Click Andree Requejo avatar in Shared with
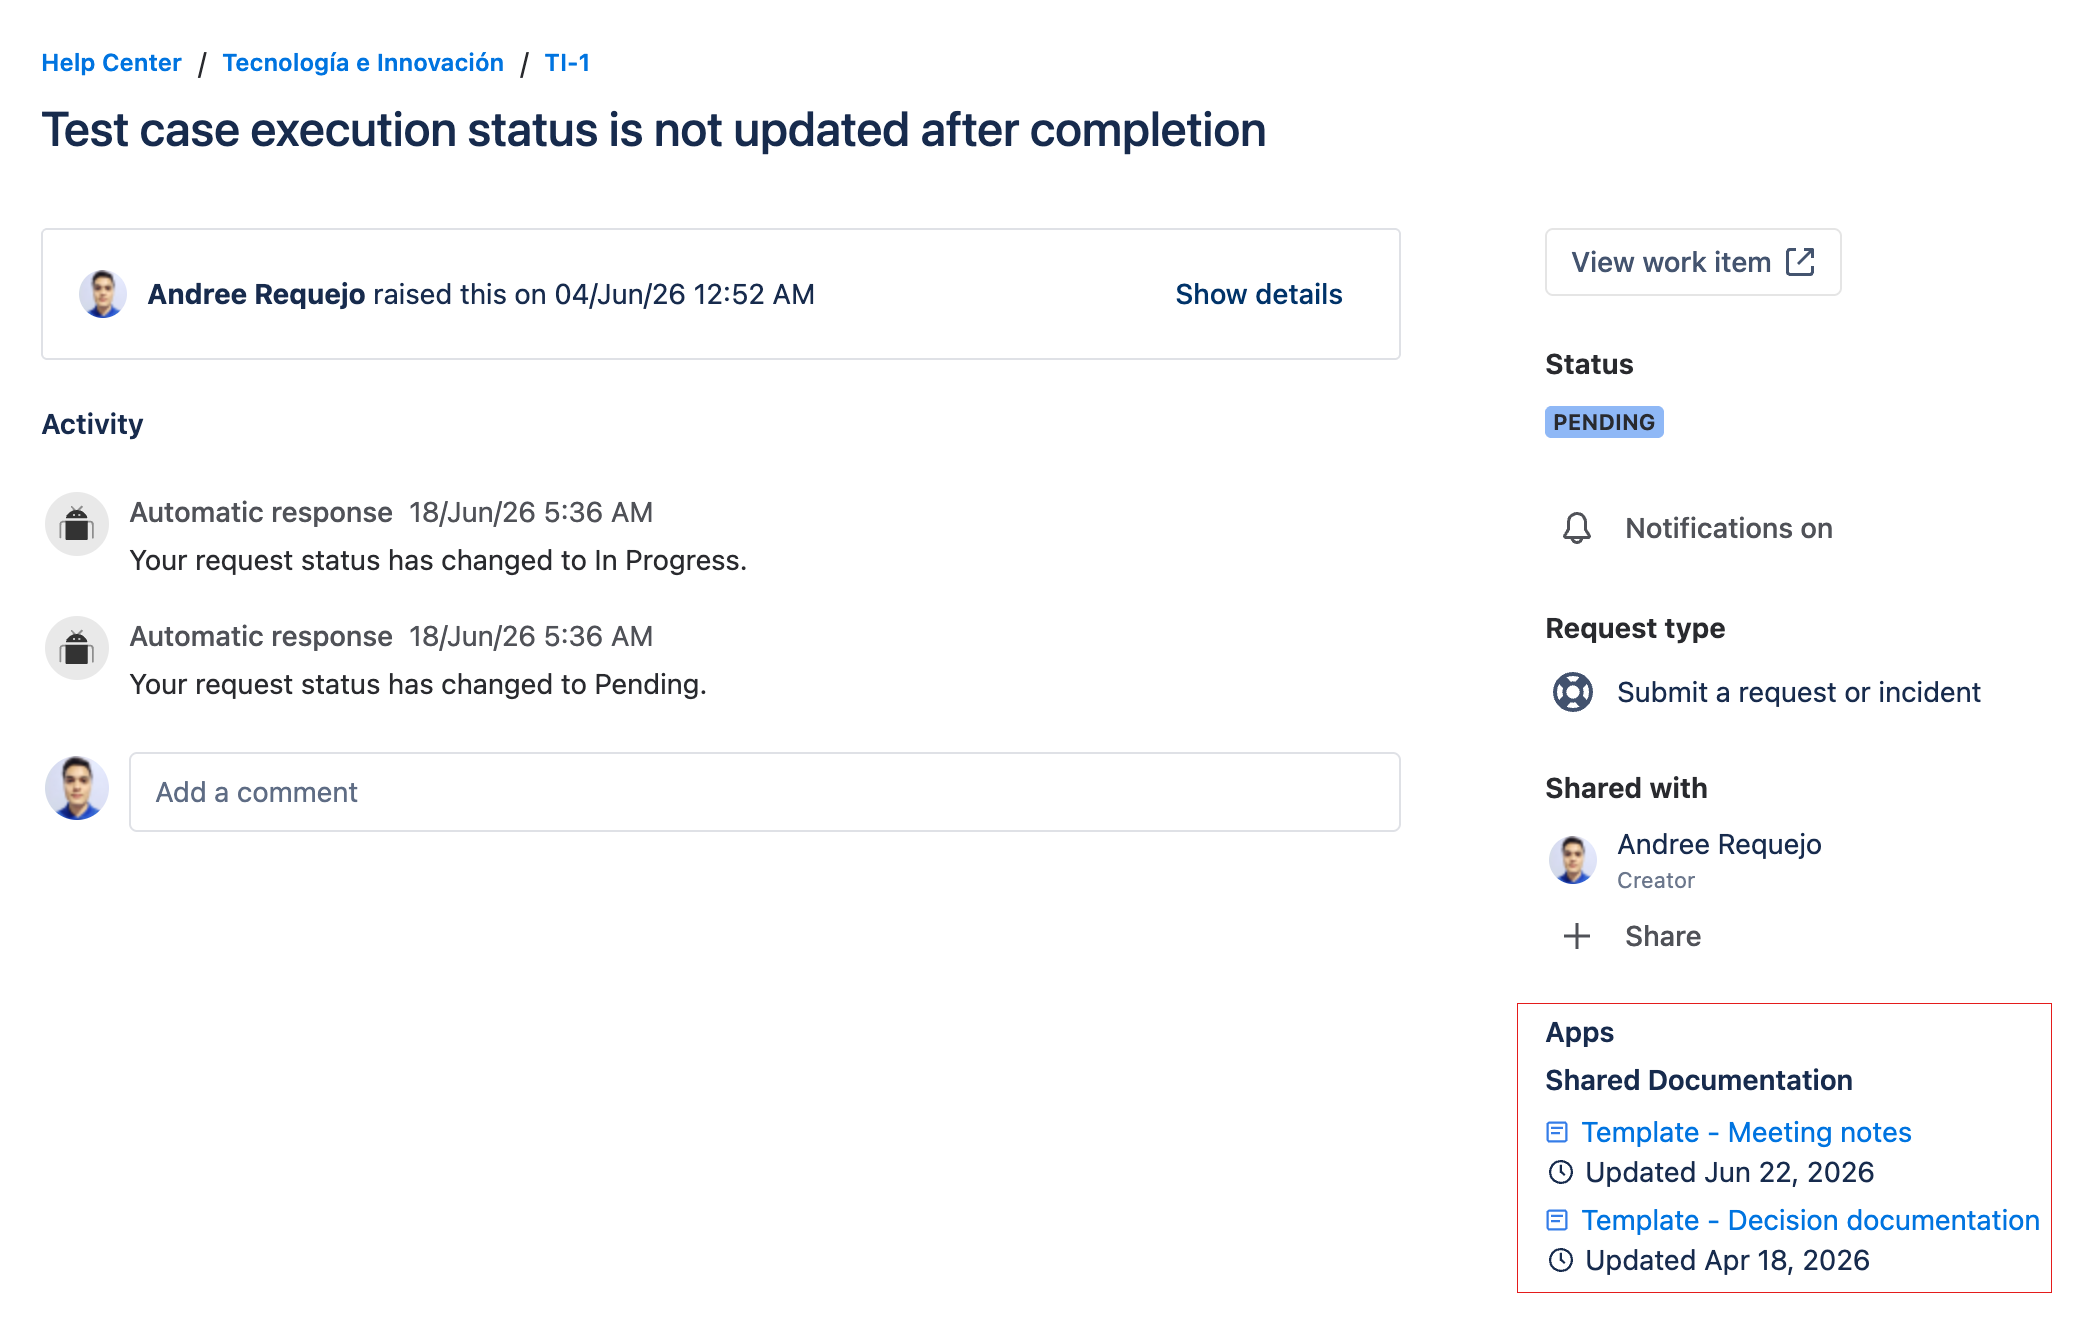The width and height of the screenshot is (2076, 1318). point(1573,860)
